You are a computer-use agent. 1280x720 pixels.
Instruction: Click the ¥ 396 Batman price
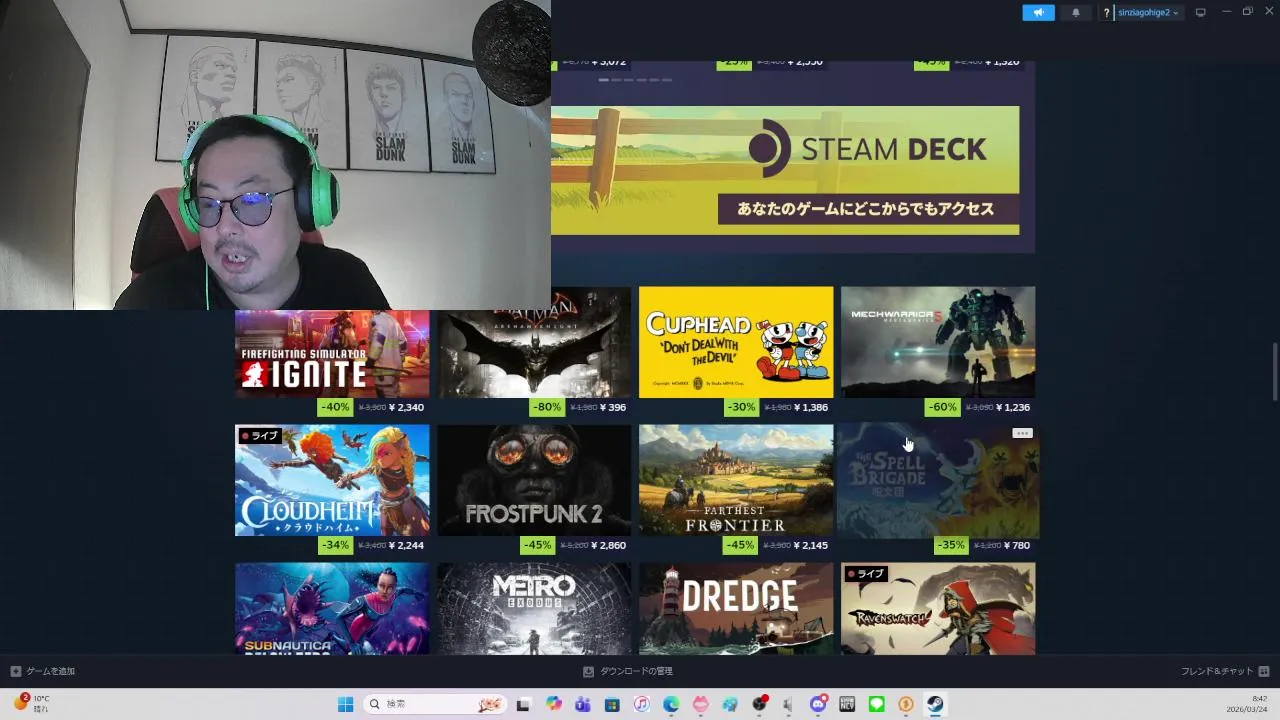pos(612,407)
